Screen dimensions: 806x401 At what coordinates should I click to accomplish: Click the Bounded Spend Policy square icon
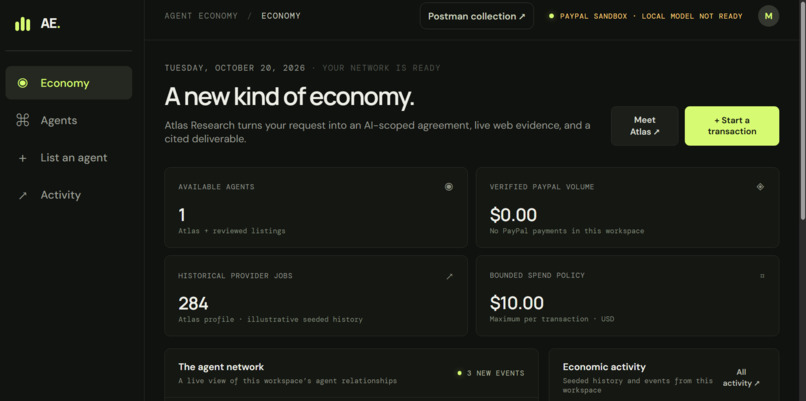[762, 276]
